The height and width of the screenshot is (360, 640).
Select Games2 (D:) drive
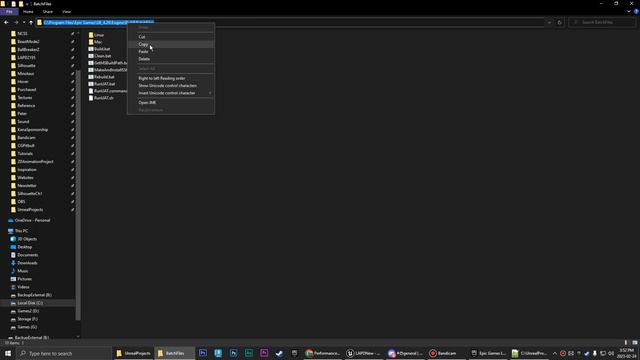coord(28,311)
